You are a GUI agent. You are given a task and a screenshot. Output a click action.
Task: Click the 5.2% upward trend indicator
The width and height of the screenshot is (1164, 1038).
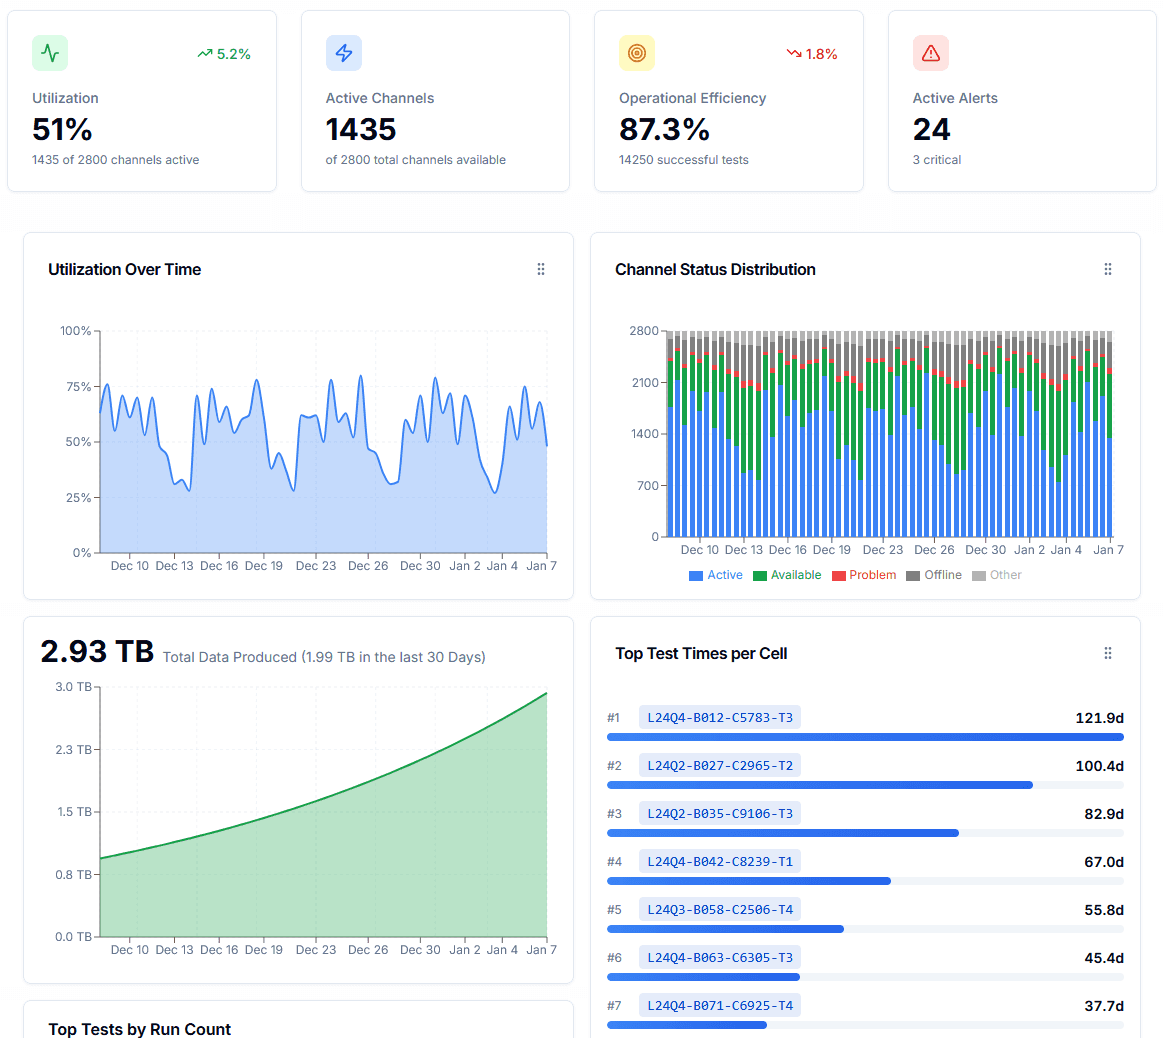224,54
